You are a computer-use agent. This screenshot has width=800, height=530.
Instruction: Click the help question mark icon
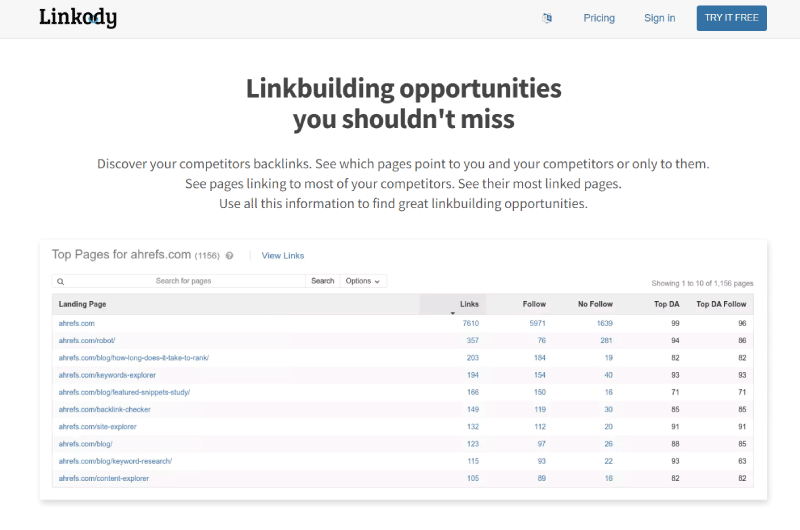tap(230, 256)
